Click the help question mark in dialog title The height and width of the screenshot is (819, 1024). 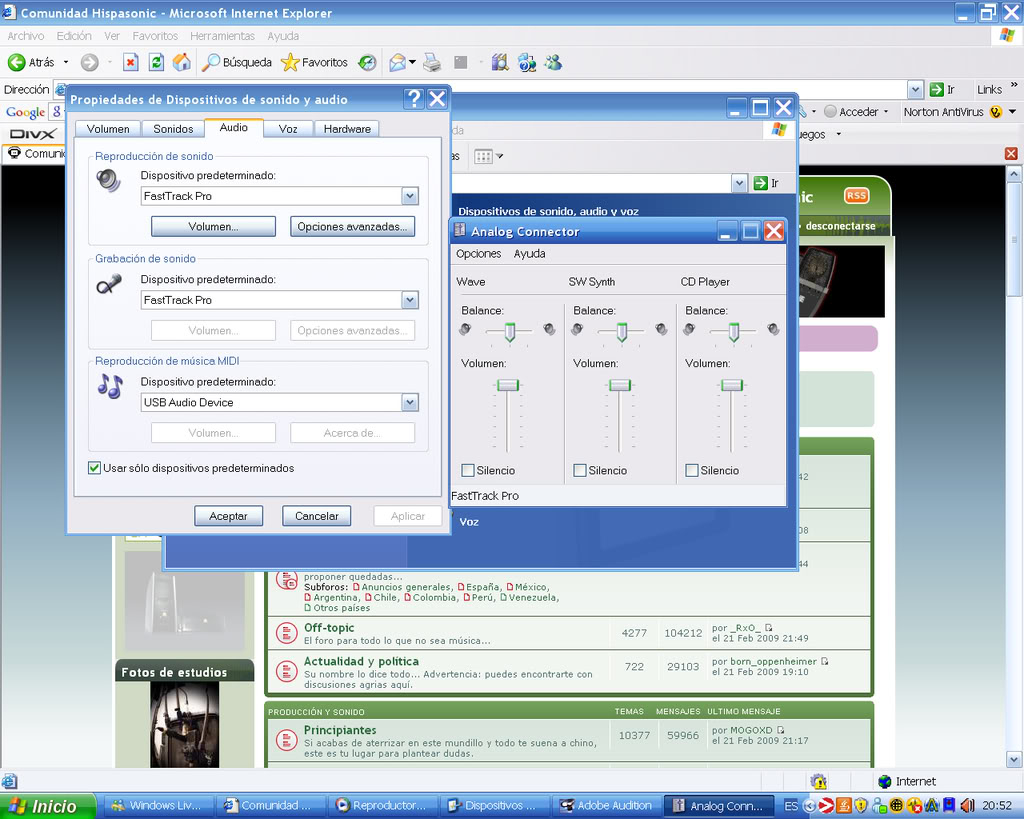click(414, 99)
